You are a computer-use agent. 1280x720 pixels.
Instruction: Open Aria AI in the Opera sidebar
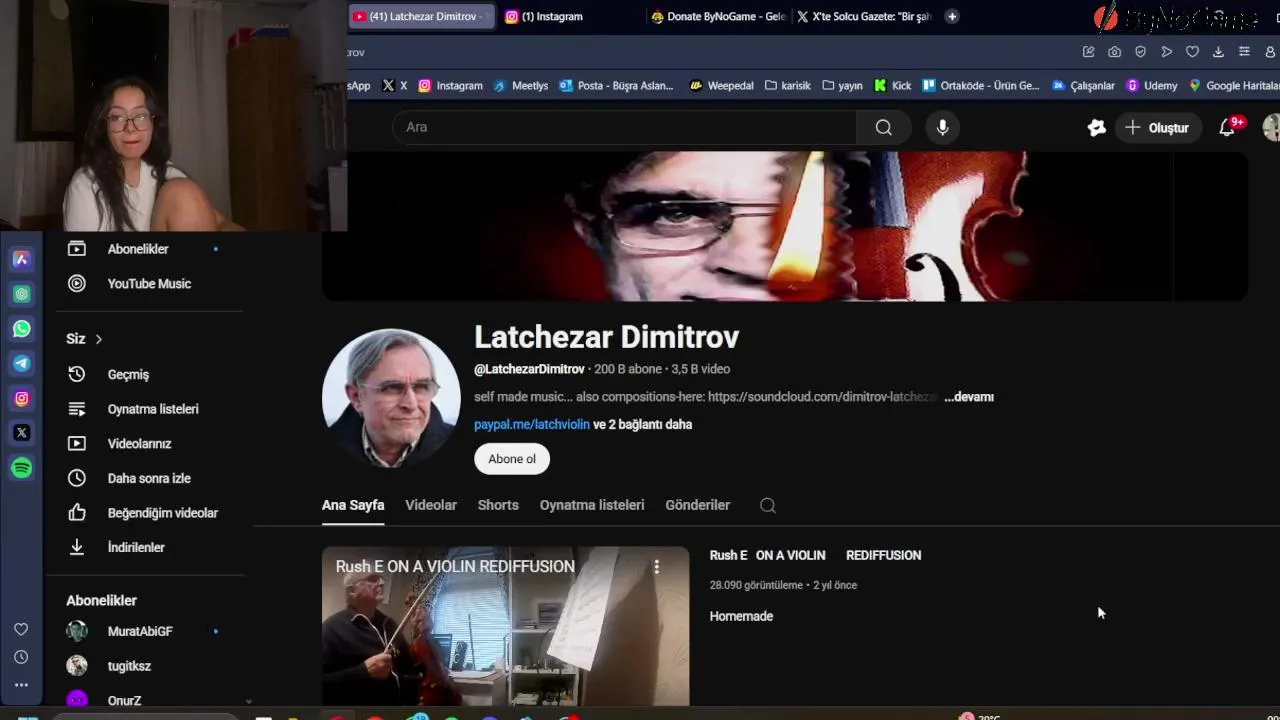[21, 259]
